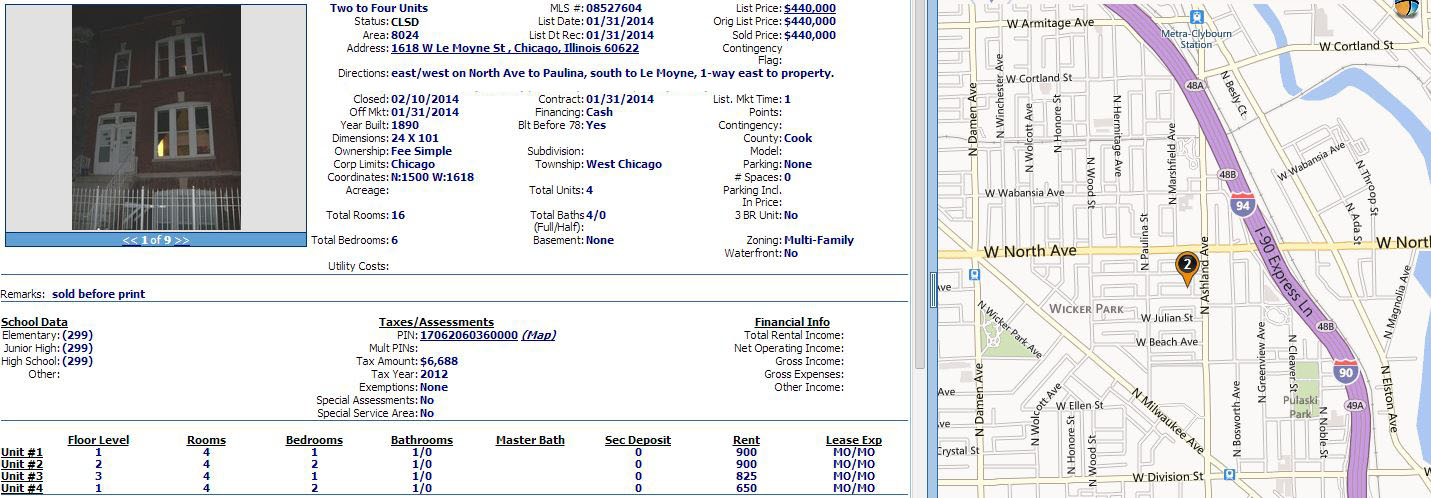
Task: Click the Financial Info heading
Action: pos(792,322)
